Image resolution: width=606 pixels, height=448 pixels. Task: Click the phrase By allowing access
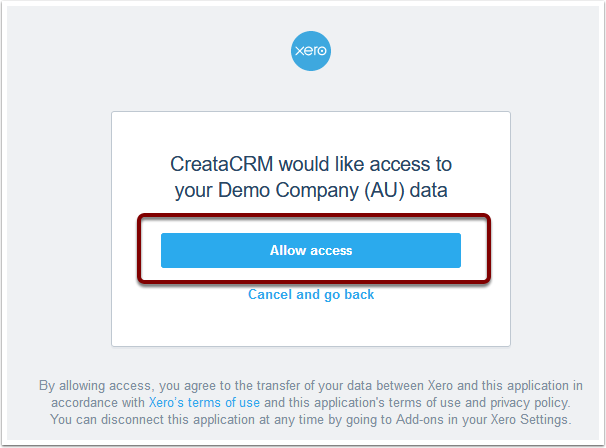click(x=95, y=385)
